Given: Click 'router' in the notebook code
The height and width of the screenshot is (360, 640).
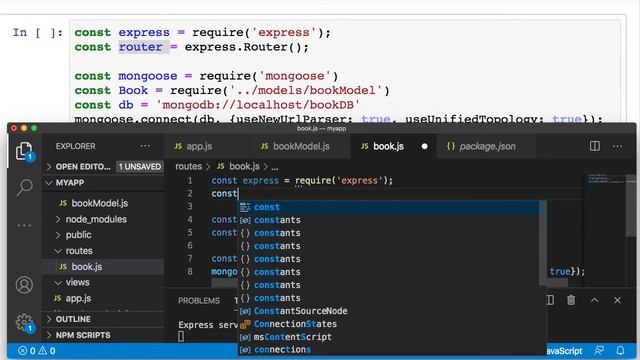Looking at the screenshot, I should pyautogui.click(x=140, y=47).
